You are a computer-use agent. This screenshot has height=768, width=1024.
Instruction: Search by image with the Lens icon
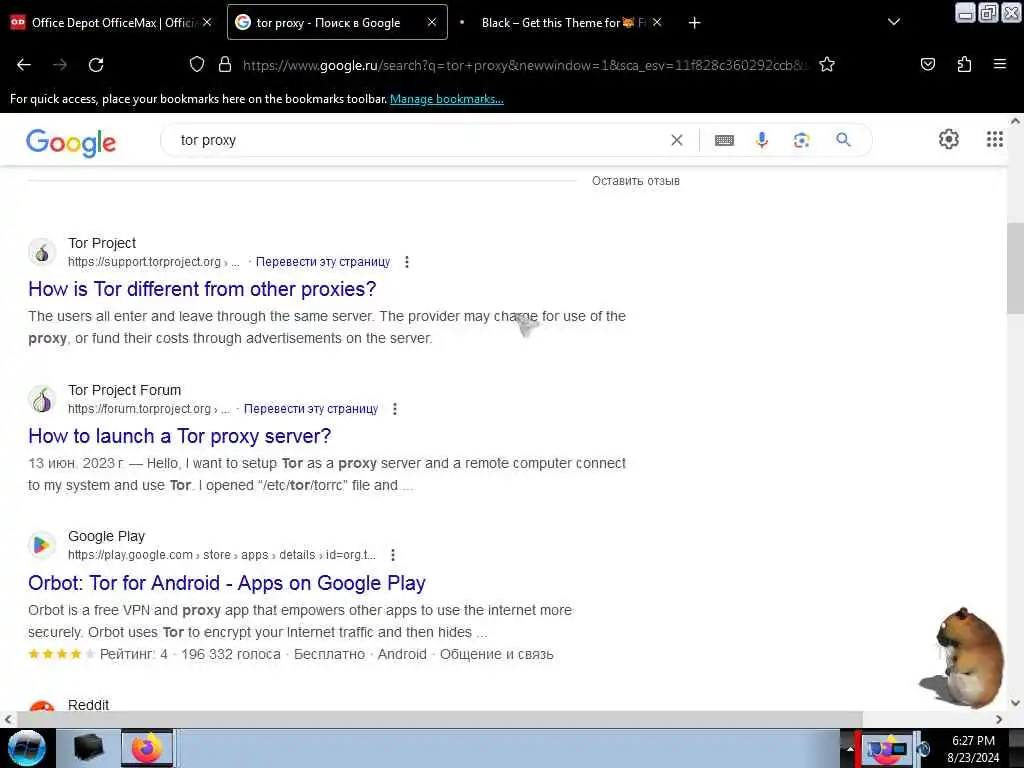[x=801, y=140]
